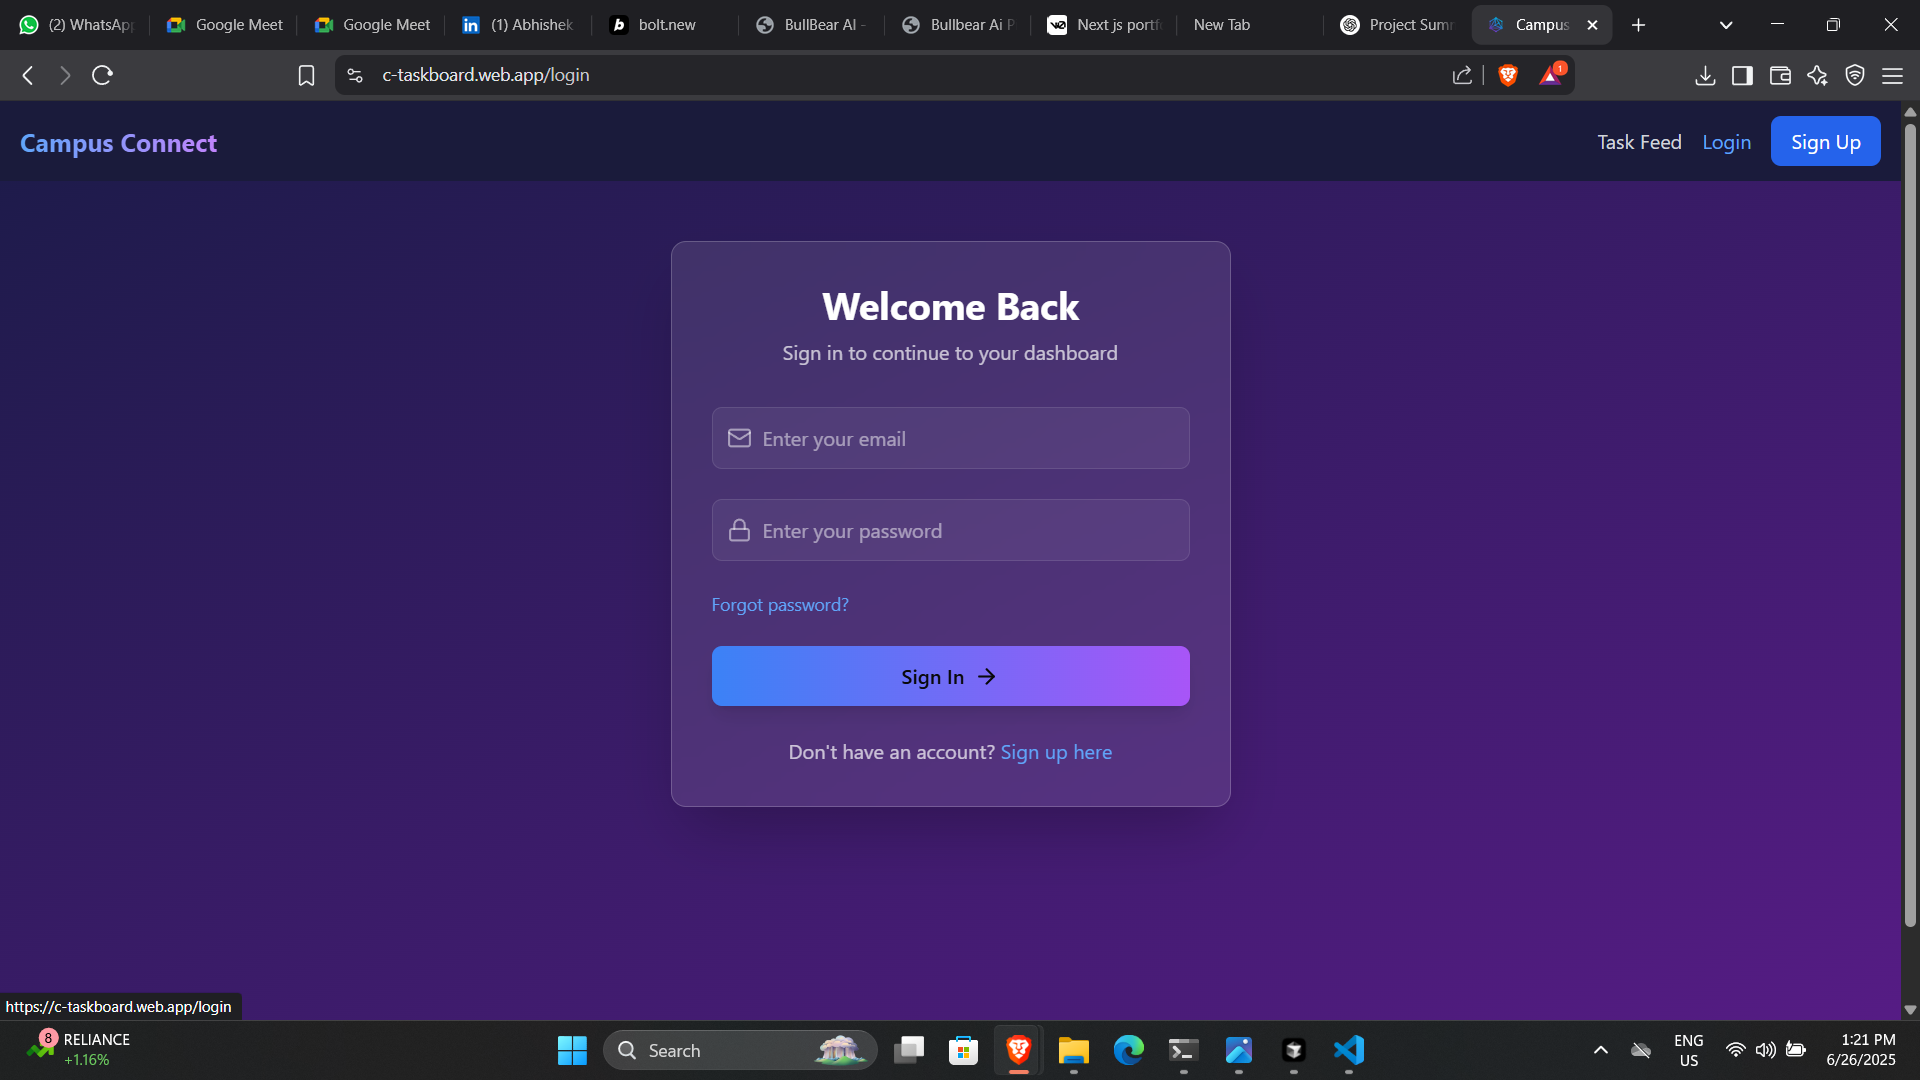Viewport: 1920px width, 1080px height.
Task: Open site information icon in address bar
Action: point(355,75)
